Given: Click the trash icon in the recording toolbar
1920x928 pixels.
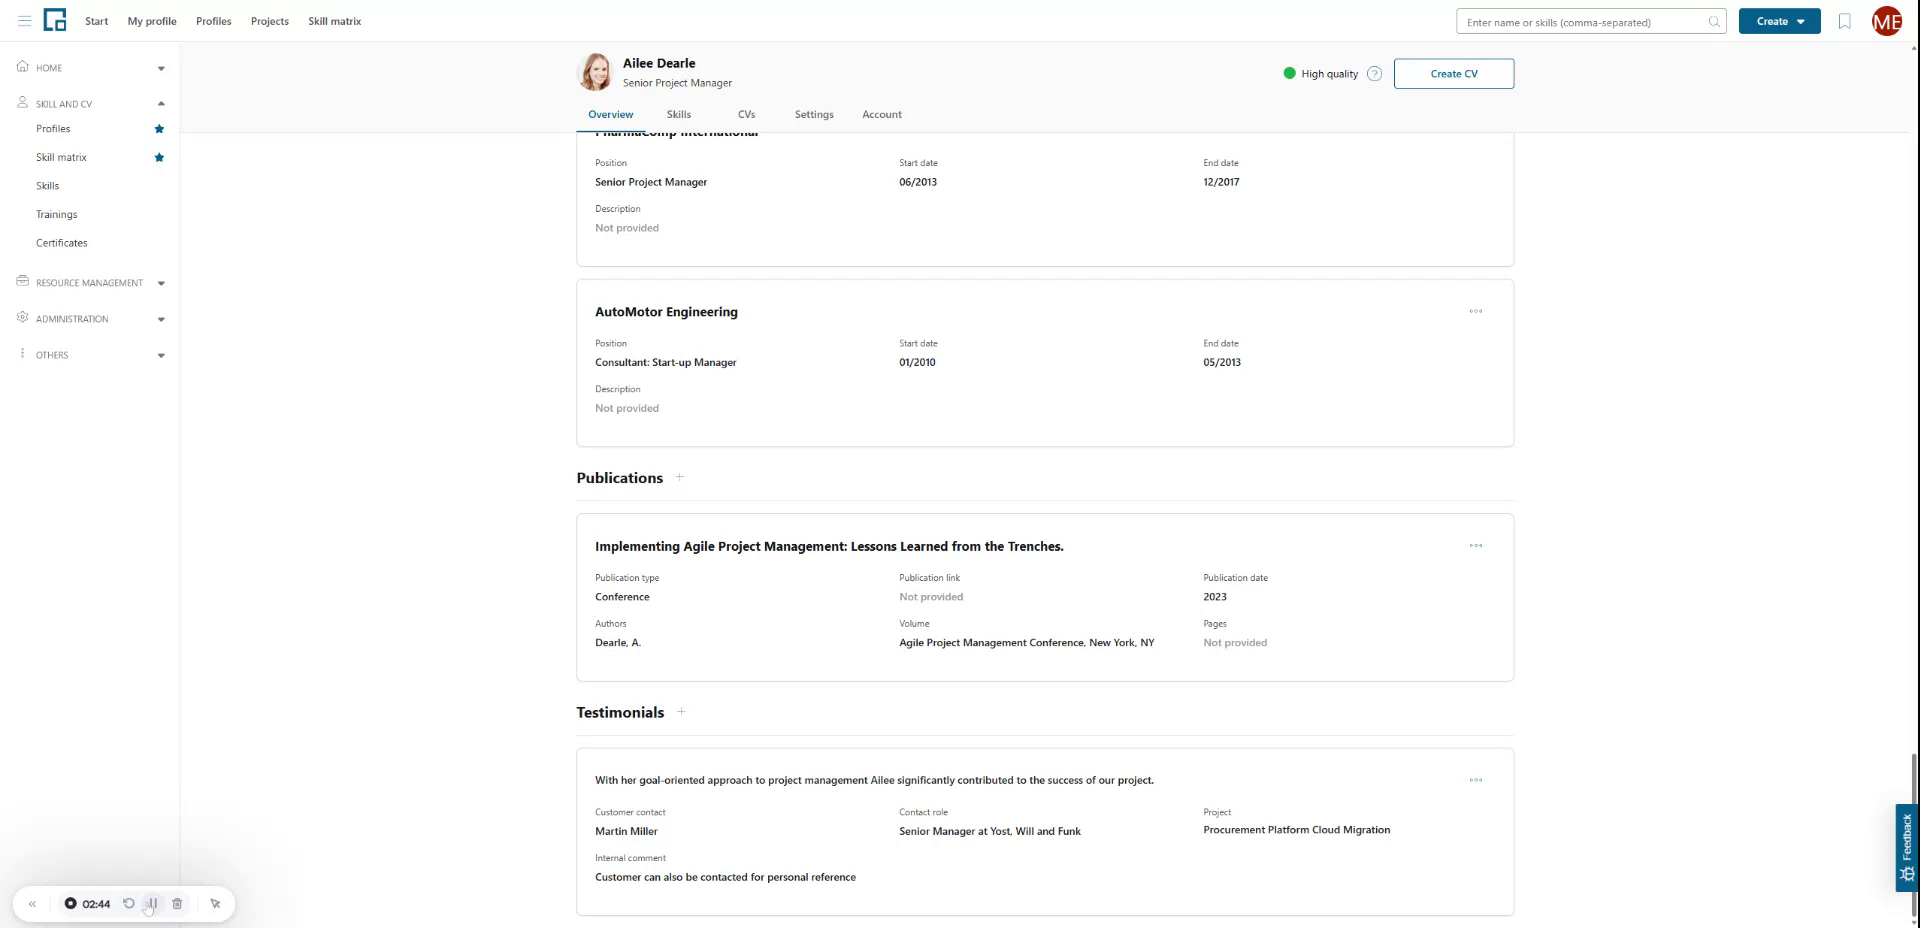Looking at the screenshot, I should point(177,903).
